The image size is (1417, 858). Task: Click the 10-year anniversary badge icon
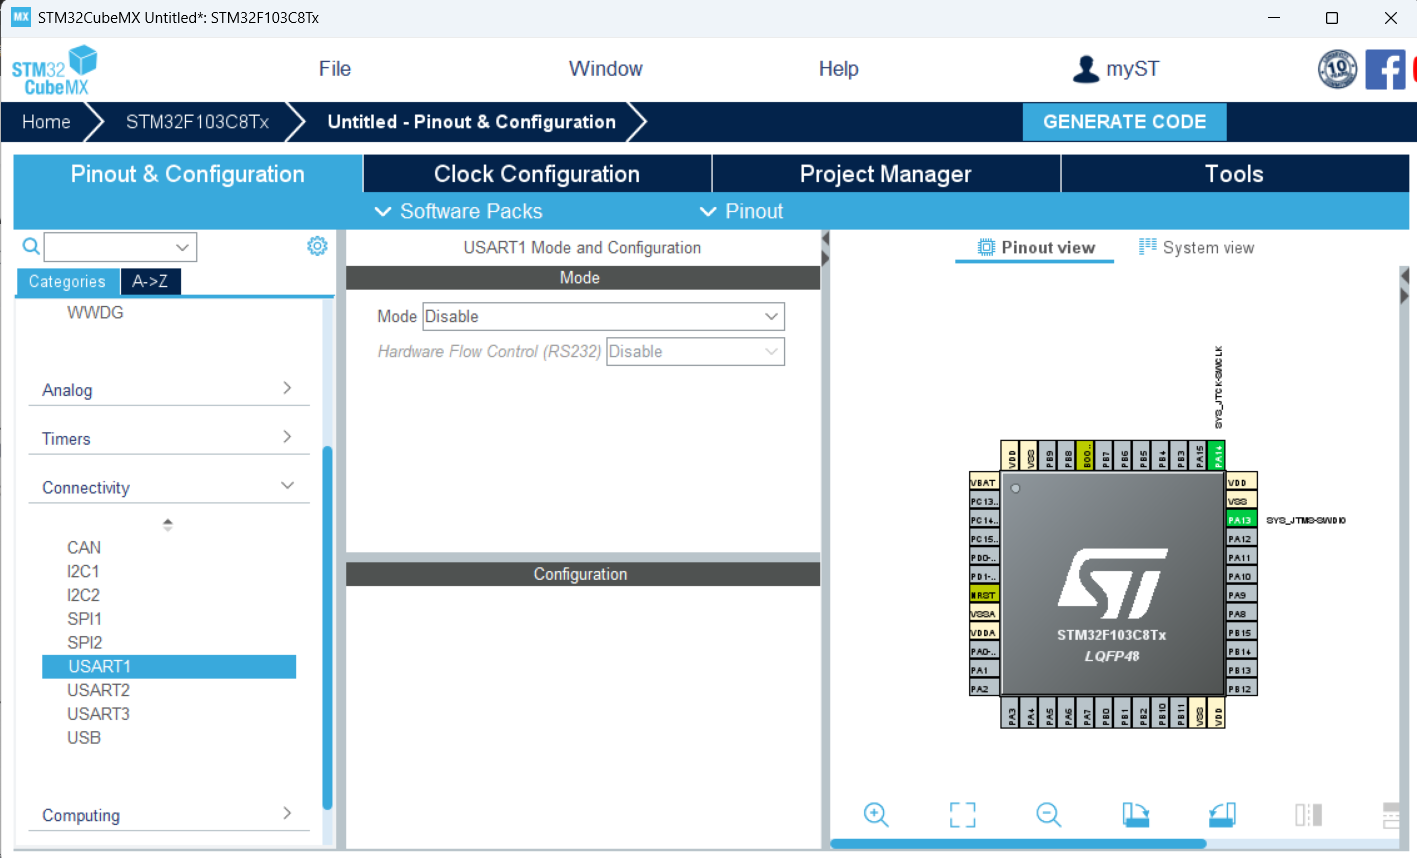[1337, 69]
